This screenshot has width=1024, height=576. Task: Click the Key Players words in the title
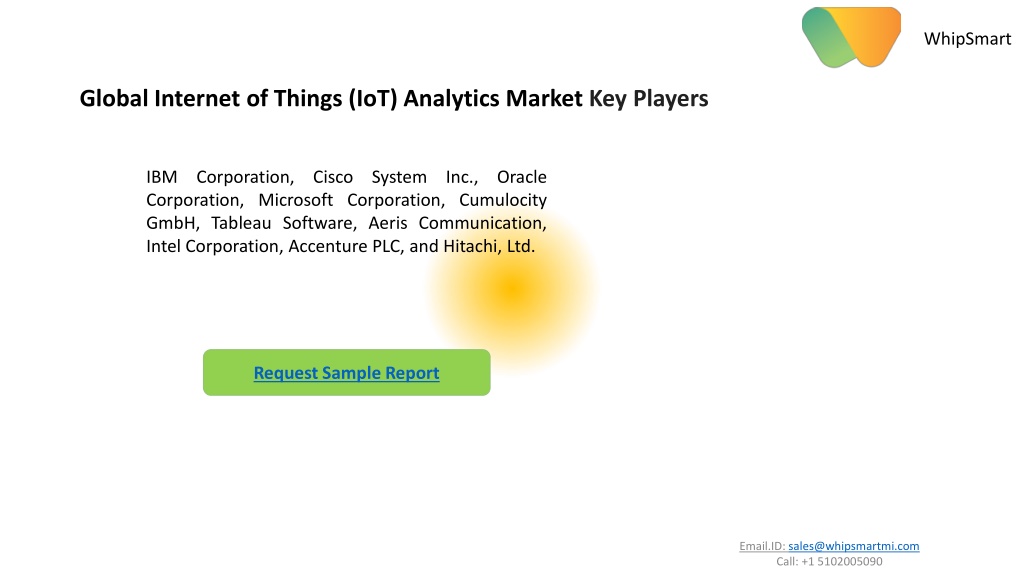tap(648, 99)
